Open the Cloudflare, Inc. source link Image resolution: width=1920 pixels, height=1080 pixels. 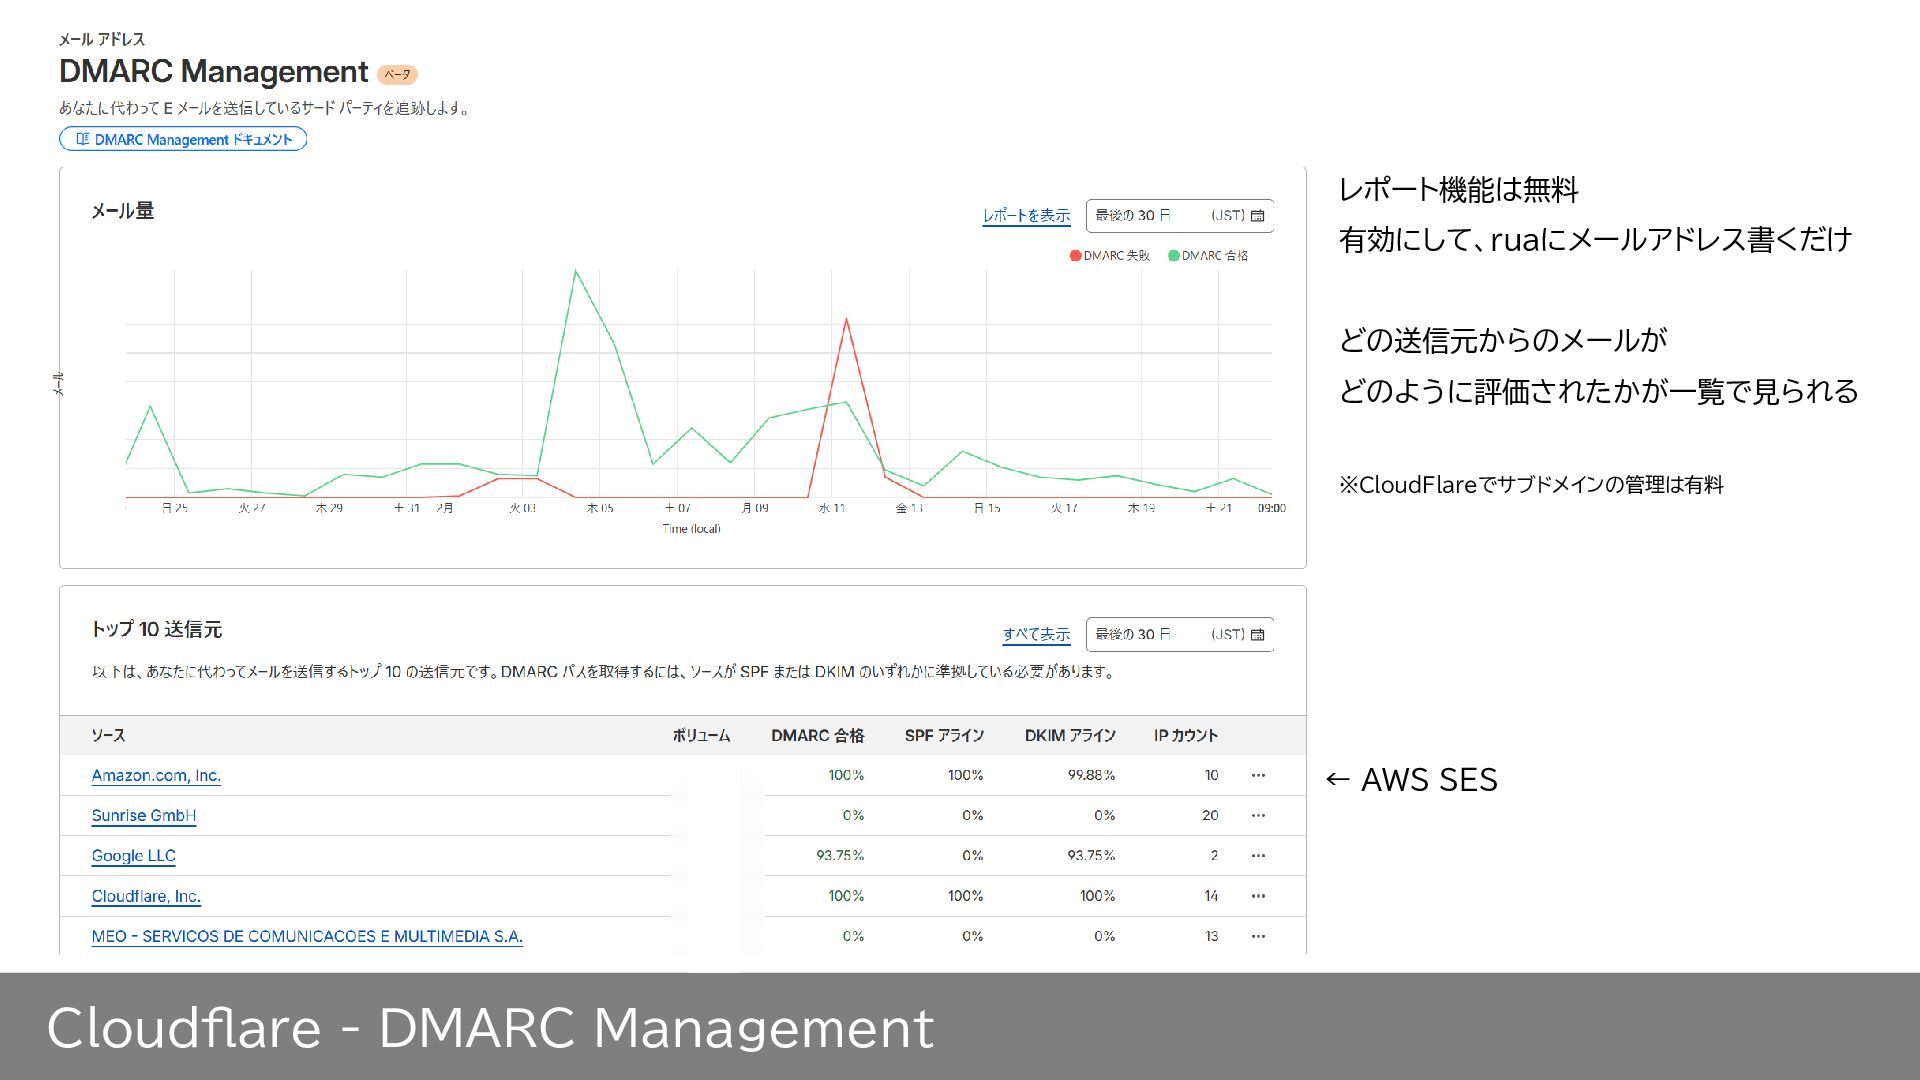pyautogui.click(x=146, y=897)
